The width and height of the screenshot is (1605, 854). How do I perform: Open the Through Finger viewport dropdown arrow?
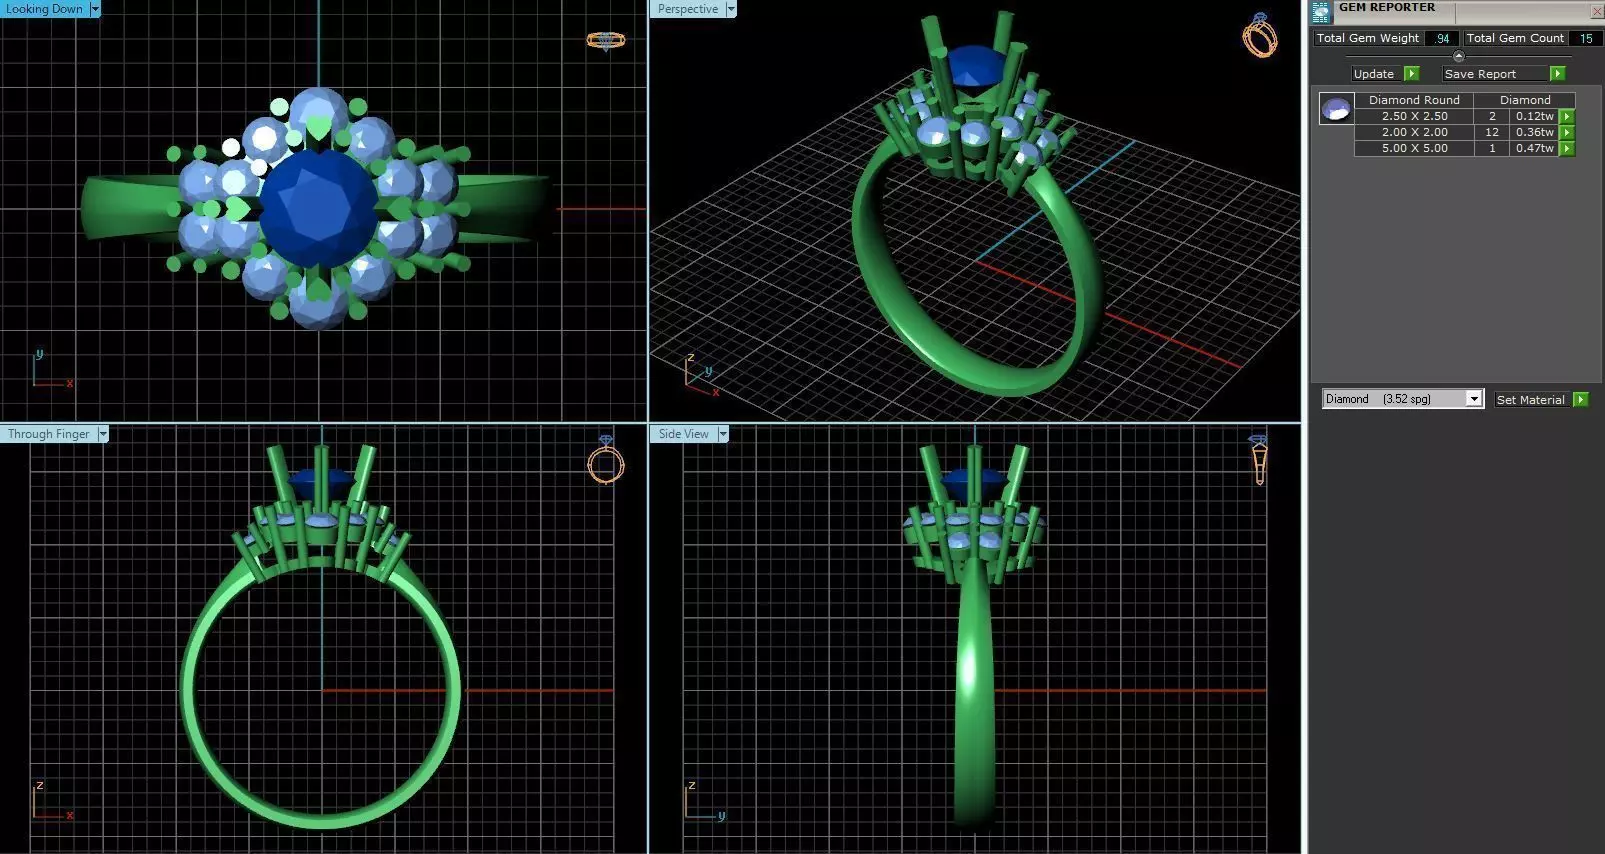click(103, 434)
